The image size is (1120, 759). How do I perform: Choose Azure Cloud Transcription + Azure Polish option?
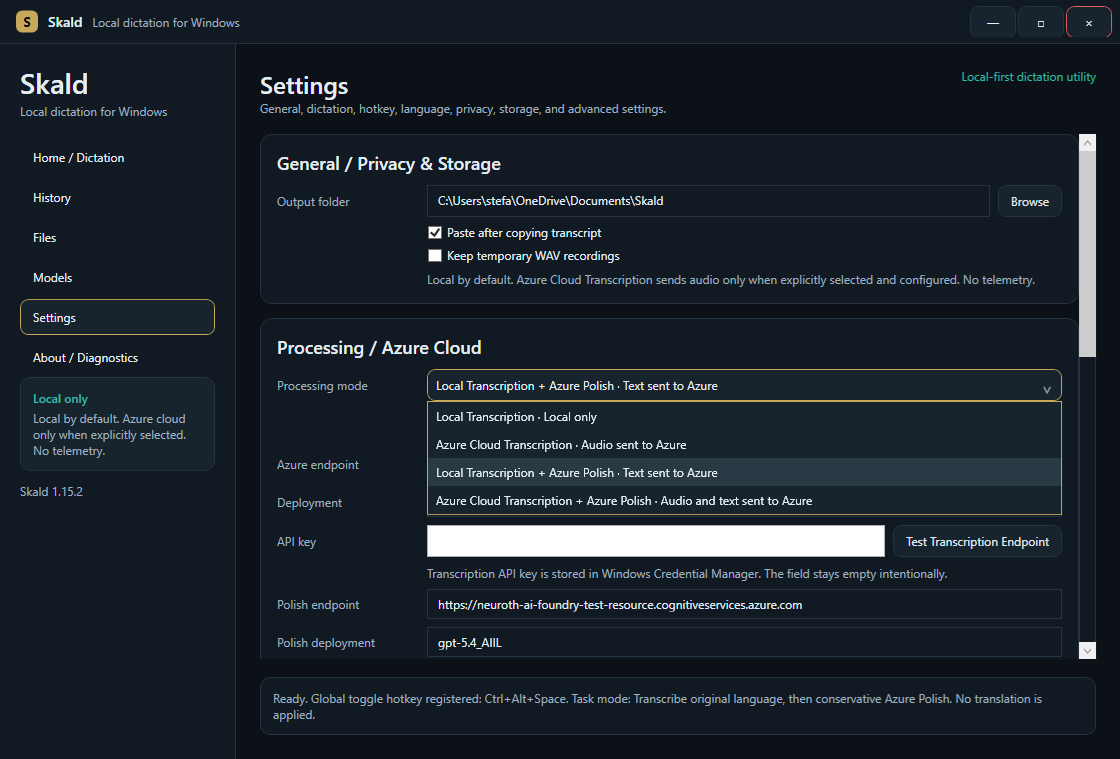(744, 501)
